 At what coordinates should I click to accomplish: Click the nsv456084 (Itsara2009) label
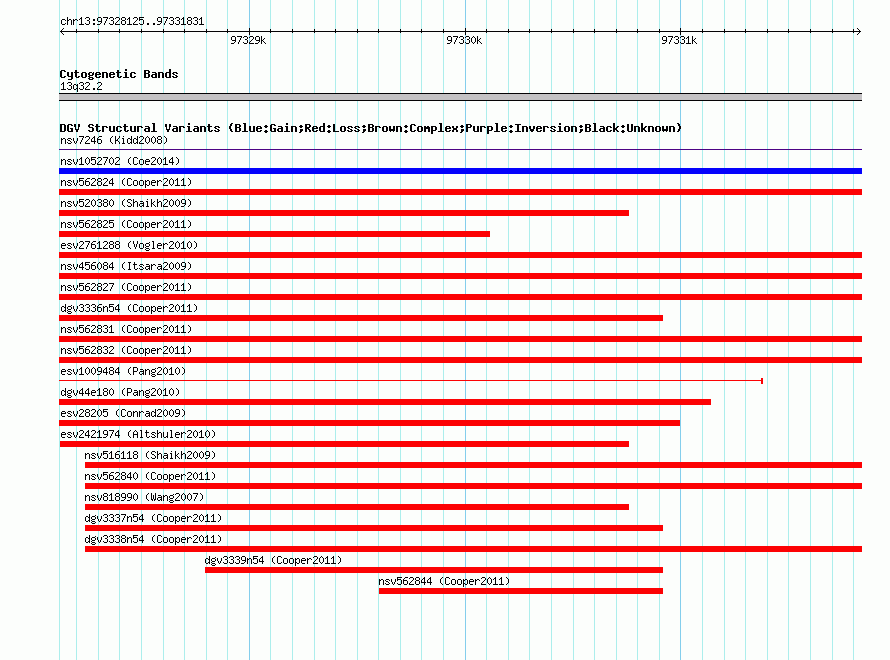click(x=126, y=266)
